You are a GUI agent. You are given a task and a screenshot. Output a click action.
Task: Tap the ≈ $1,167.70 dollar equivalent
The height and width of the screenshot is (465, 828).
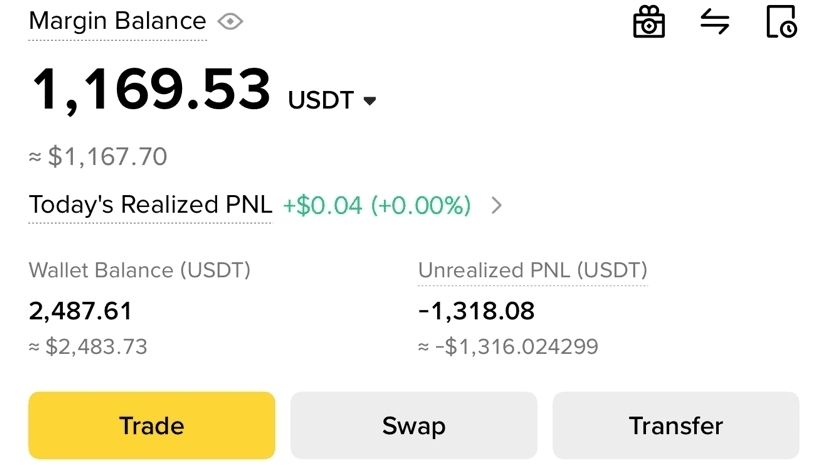point(98,157)
